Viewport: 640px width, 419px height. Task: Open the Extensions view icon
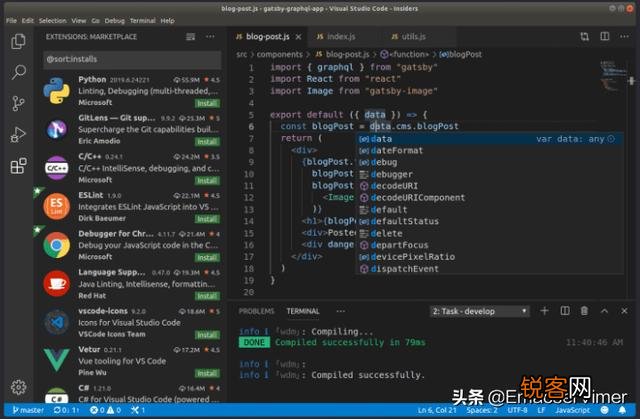coord(18,166)
